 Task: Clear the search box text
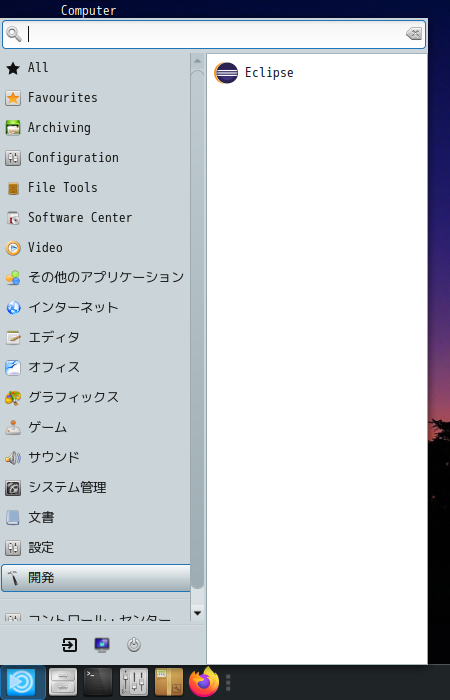click(414, 33)
